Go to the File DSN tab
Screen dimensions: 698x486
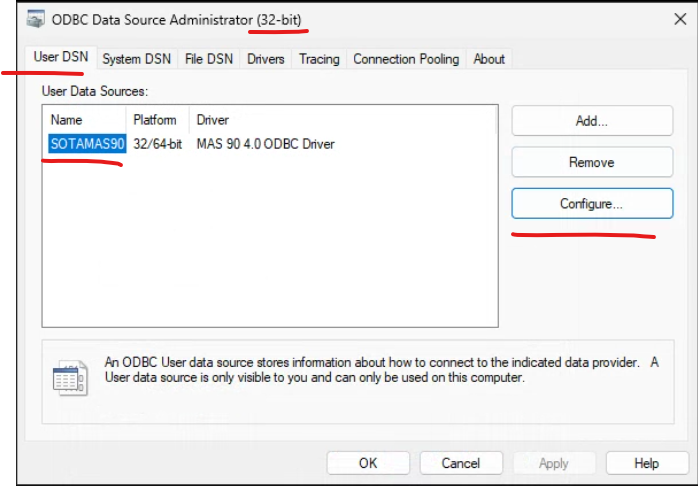[208, 59]
